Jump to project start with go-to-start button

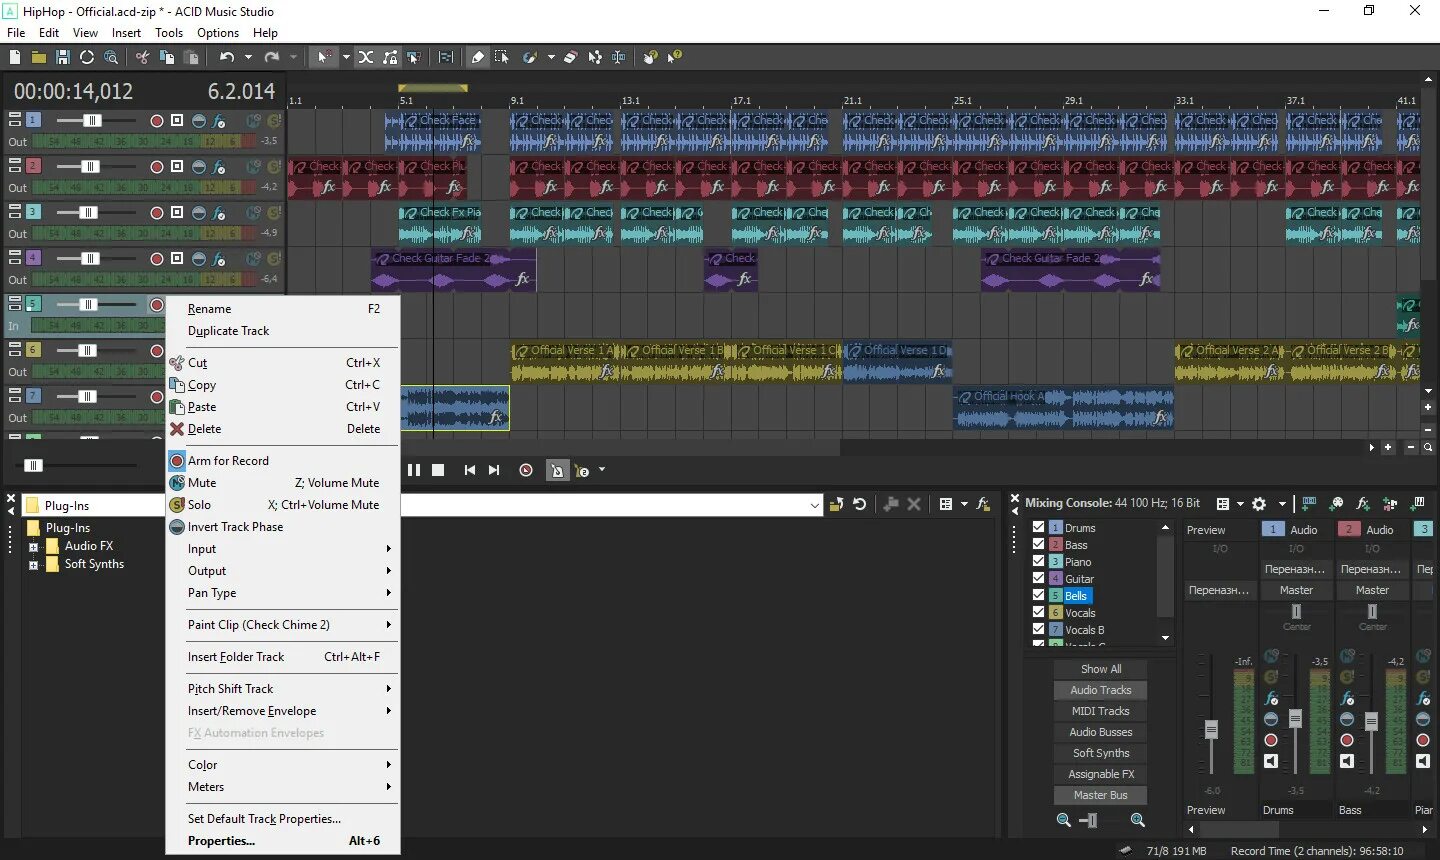click(x=470, y=470)
